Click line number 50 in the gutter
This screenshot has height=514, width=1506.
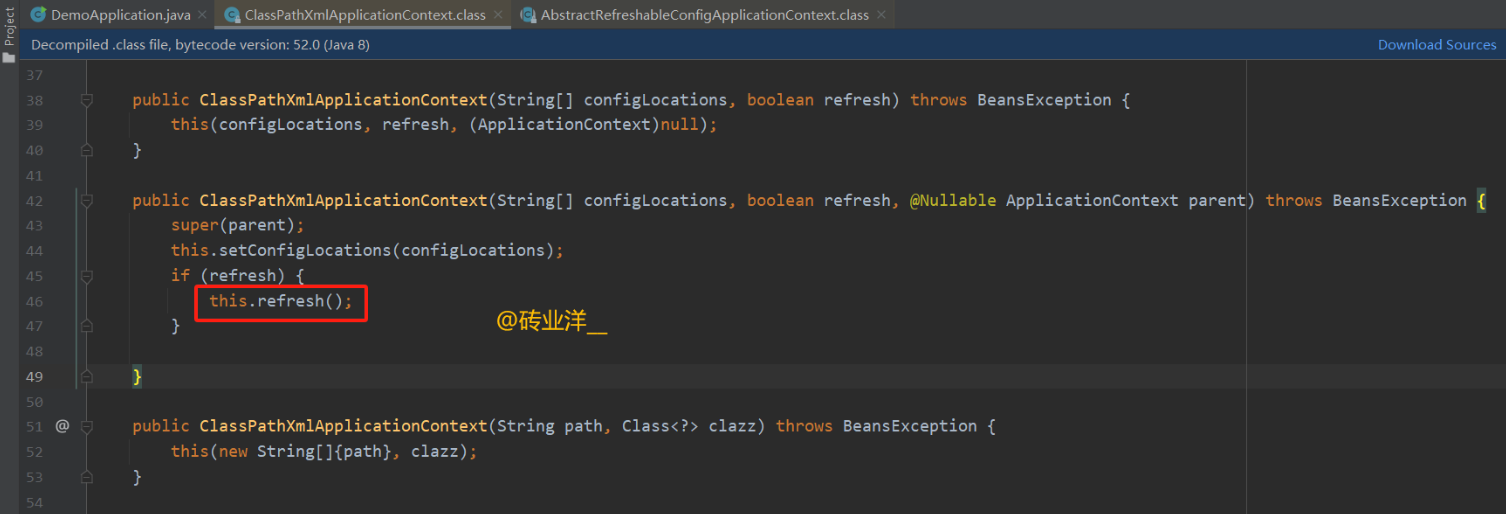pyautogui.click(x=33, y=401)
